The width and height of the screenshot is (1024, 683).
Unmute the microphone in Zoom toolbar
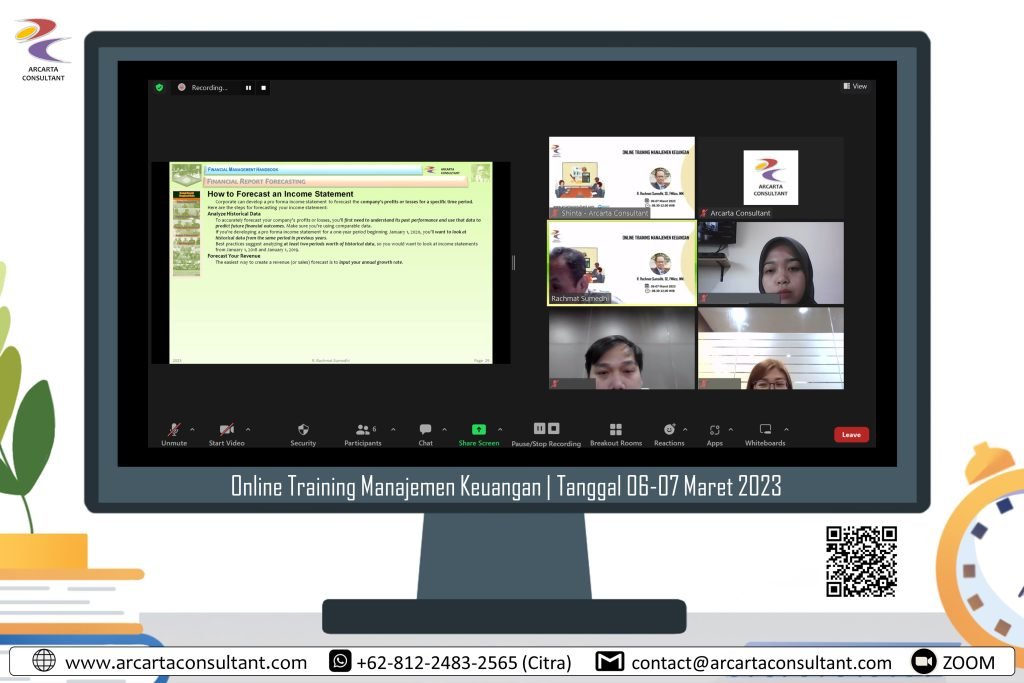click(x=174, y=430)
